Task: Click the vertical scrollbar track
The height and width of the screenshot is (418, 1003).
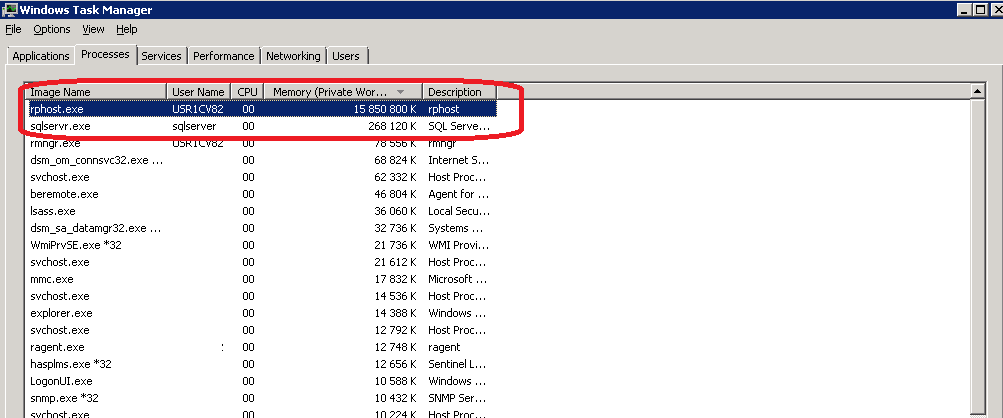Action: point(977,256)
